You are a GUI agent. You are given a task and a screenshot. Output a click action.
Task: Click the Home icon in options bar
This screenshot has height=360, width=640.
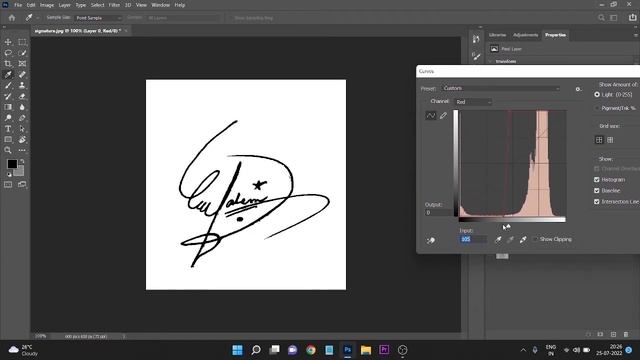12,18
